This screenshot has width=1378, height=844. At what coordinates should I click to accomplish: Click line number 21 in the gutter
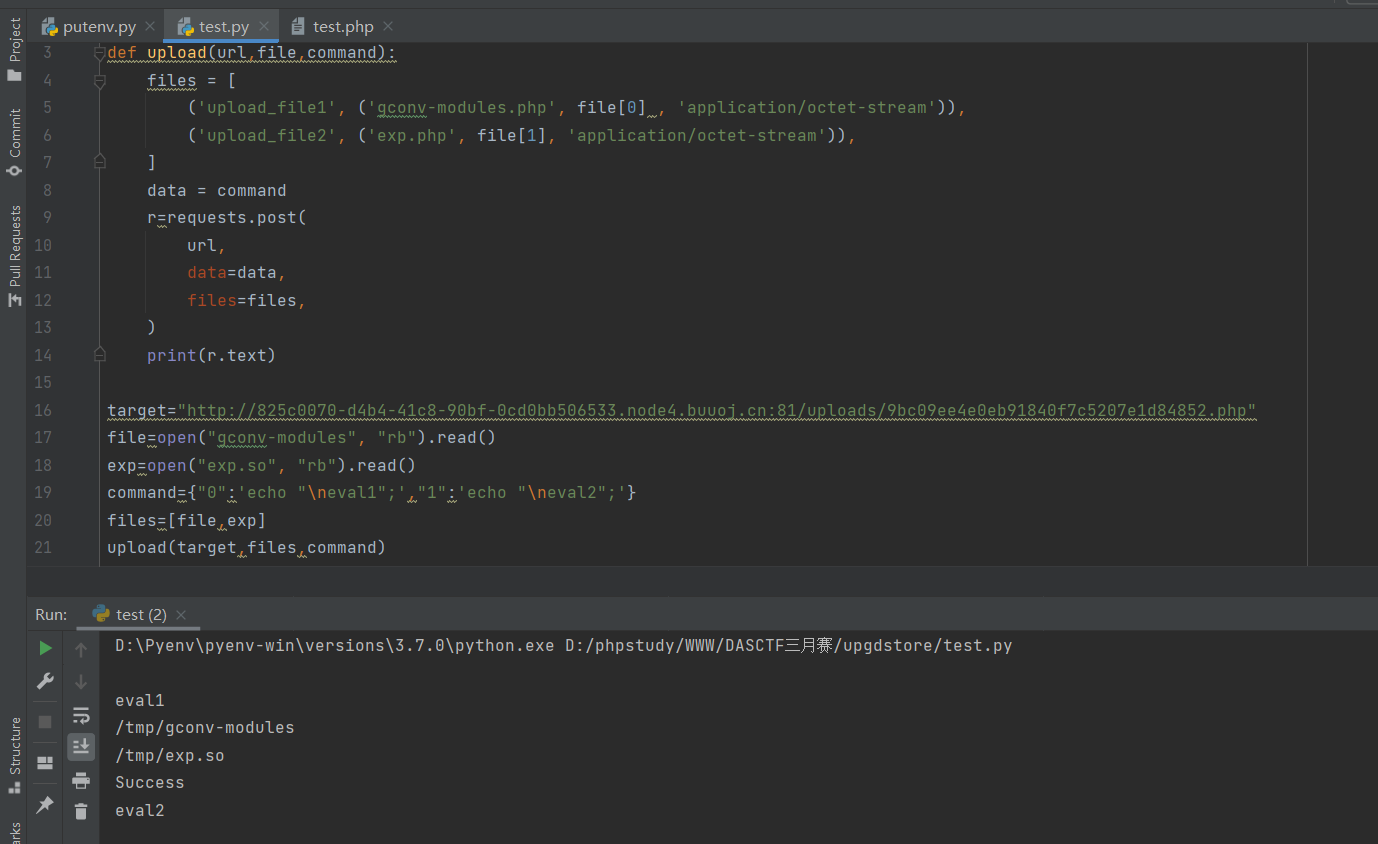pyautogui.click(x=42, y=547)
